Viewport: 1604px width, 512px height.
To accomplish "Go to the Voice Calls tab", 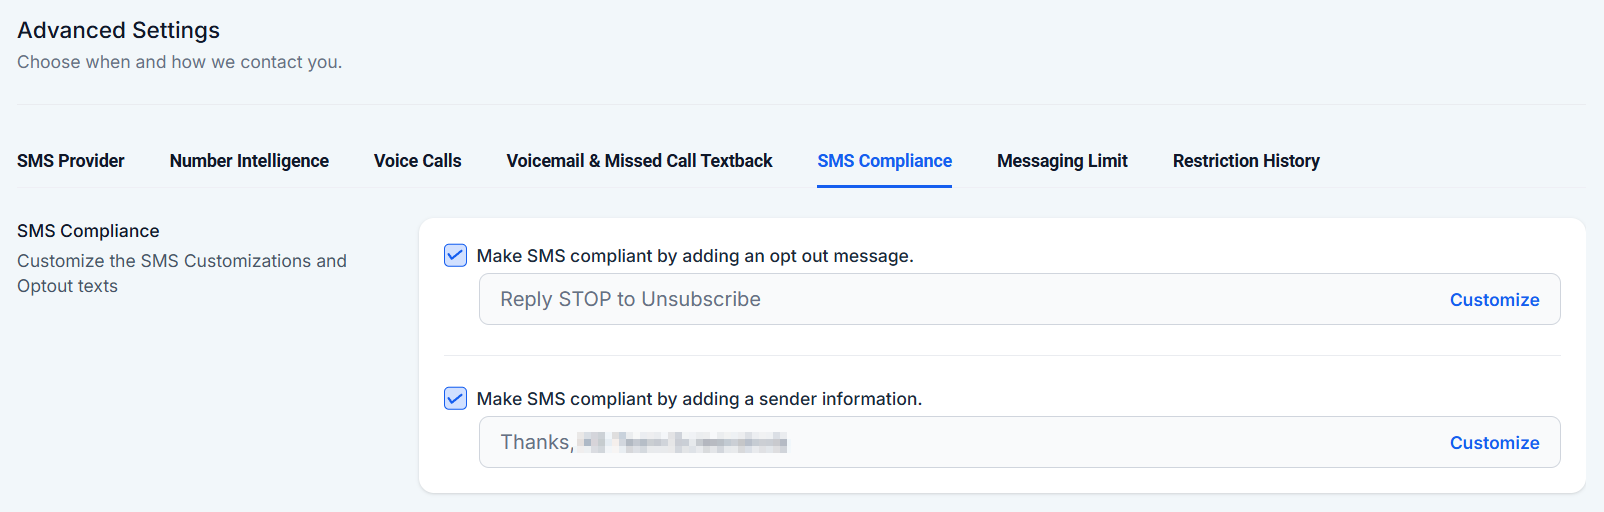I will point(417,161).
